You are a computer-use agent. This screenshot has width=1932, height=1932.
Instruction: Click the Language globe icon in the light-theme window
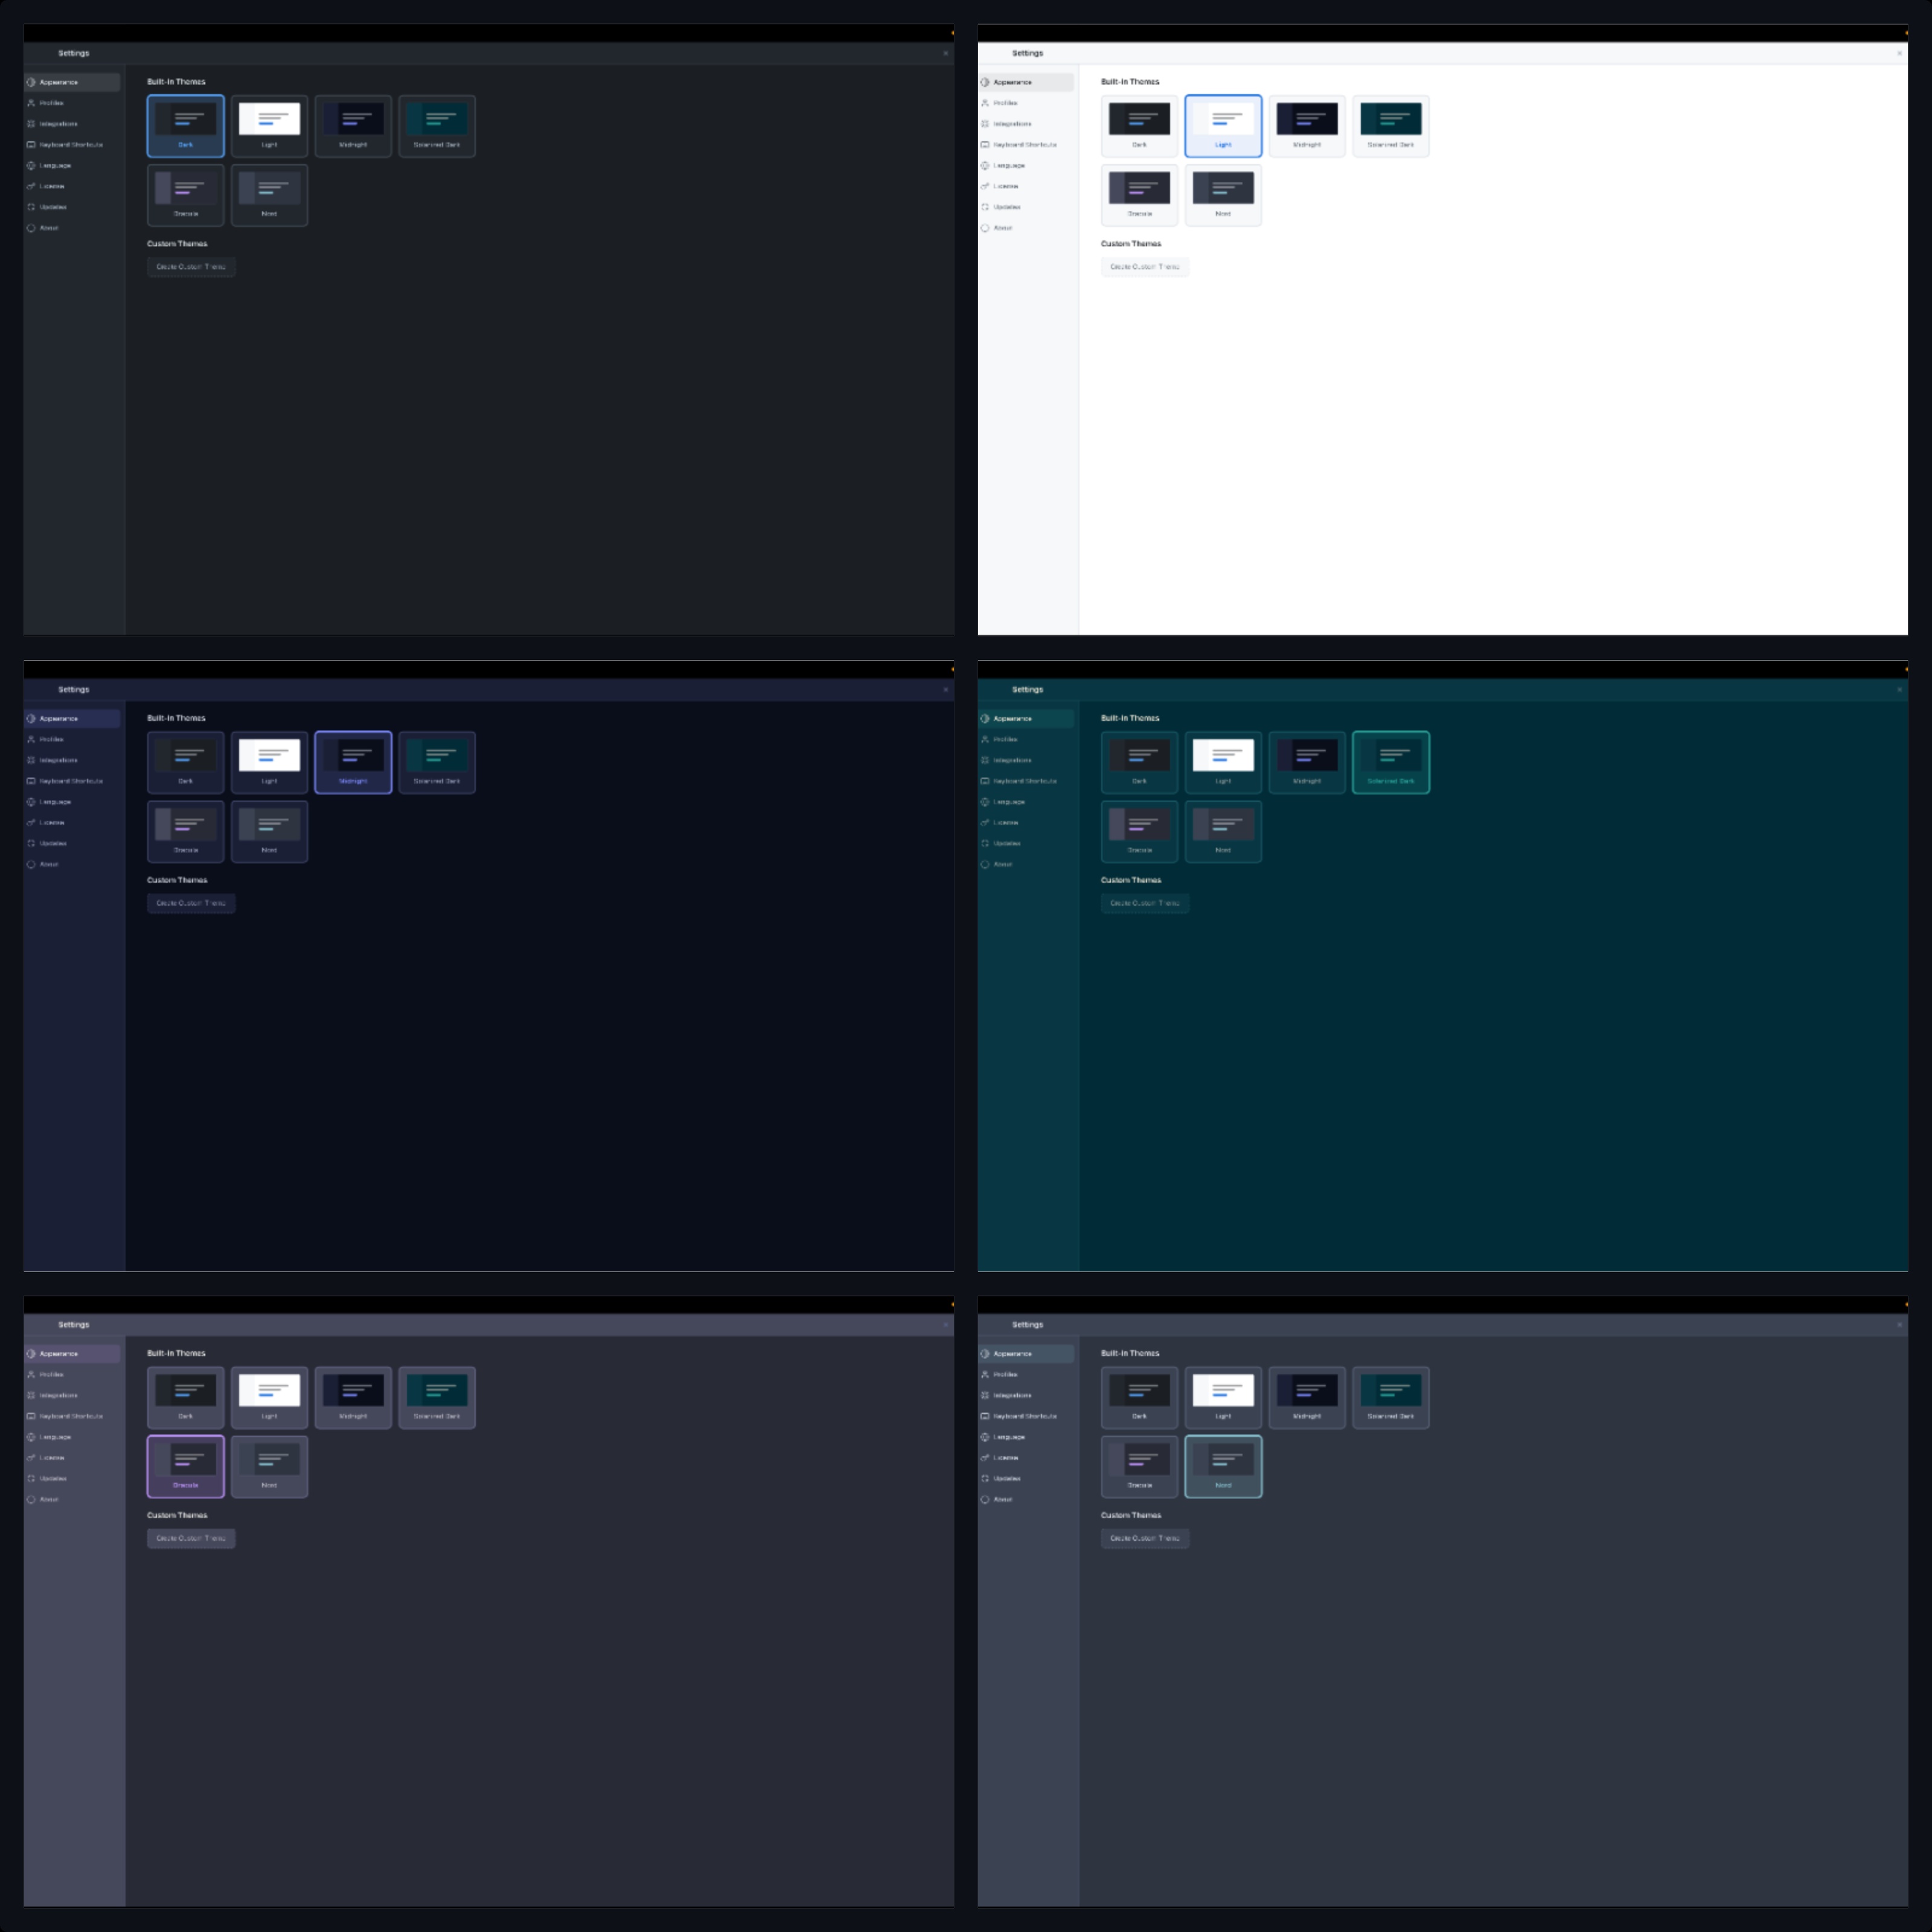(x=985, y=166)
